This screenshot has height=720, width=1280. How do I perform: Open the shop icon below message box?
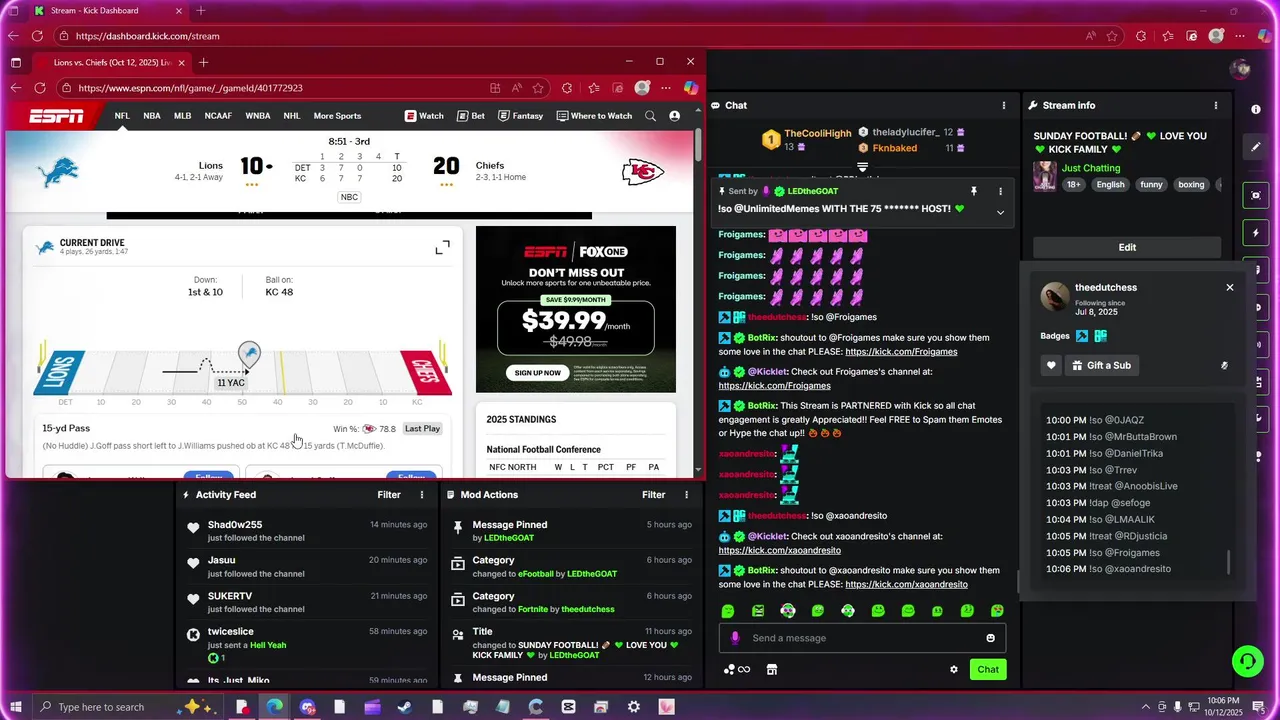[772, 669]
